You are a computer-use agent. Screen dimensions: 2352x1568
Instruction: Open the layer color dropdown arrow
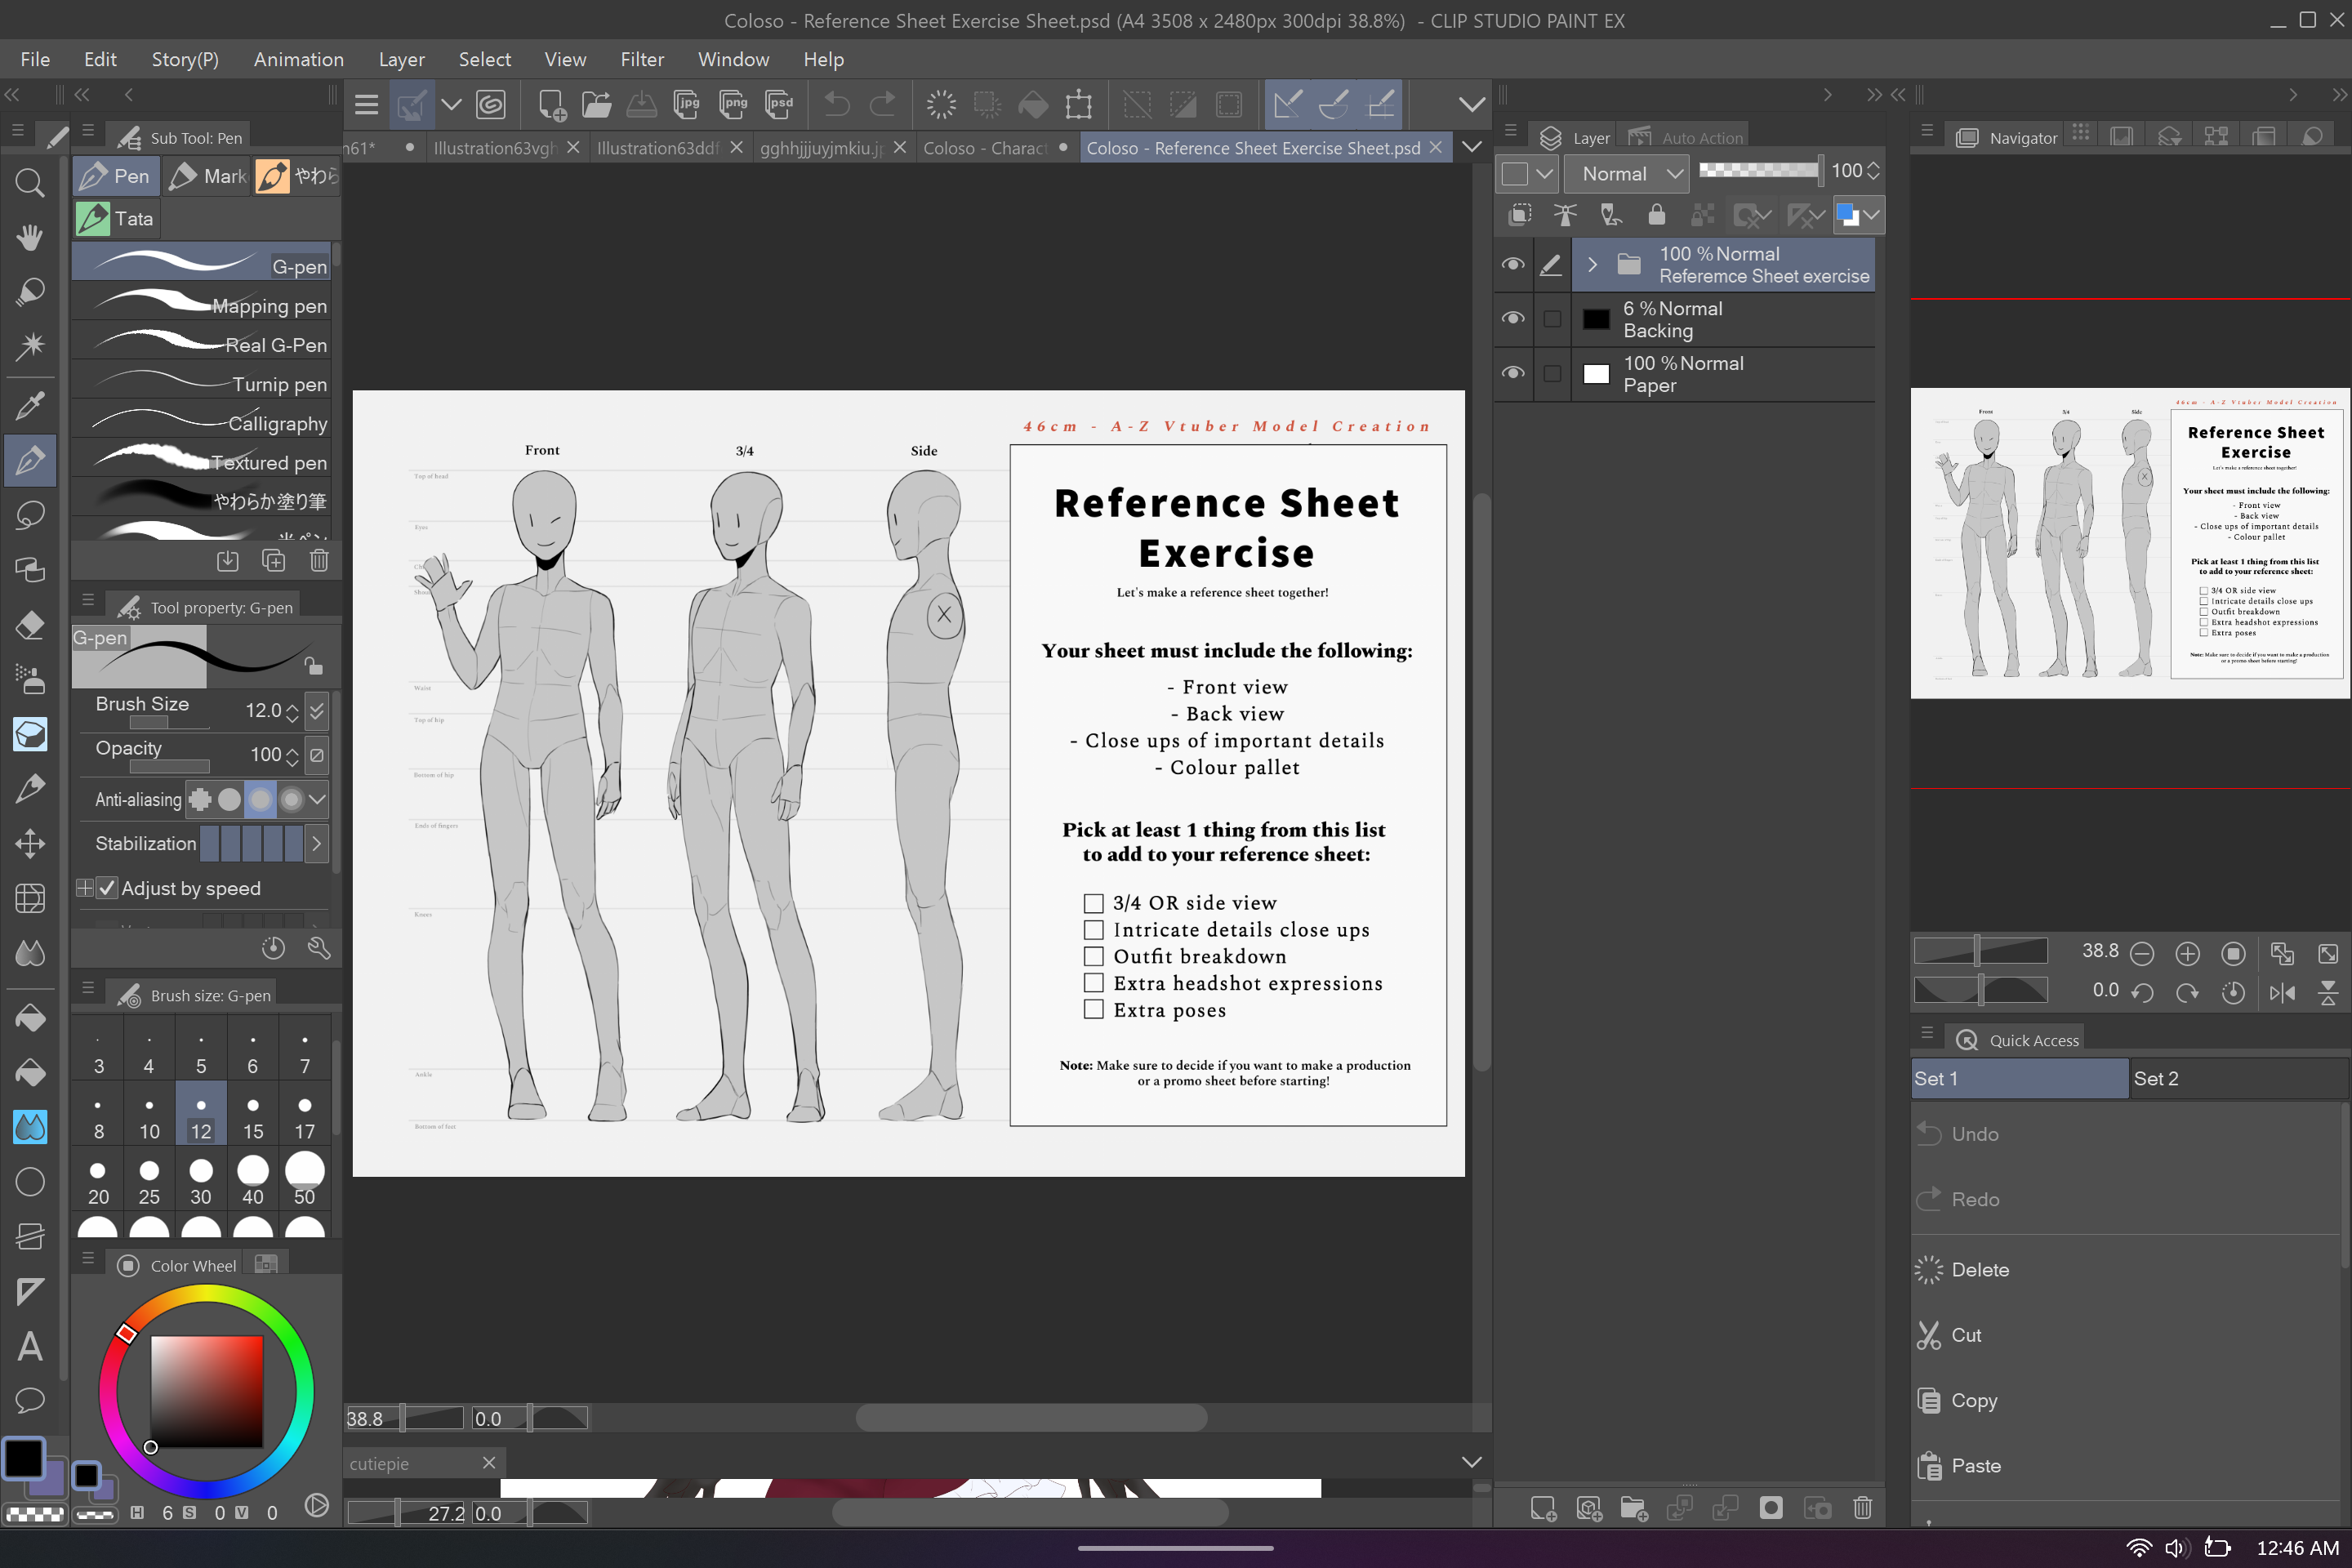1872,214
